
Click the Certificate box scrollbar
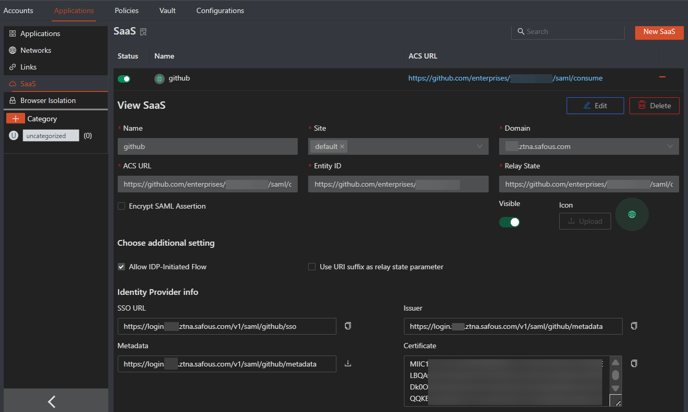(x=615, y=376)
